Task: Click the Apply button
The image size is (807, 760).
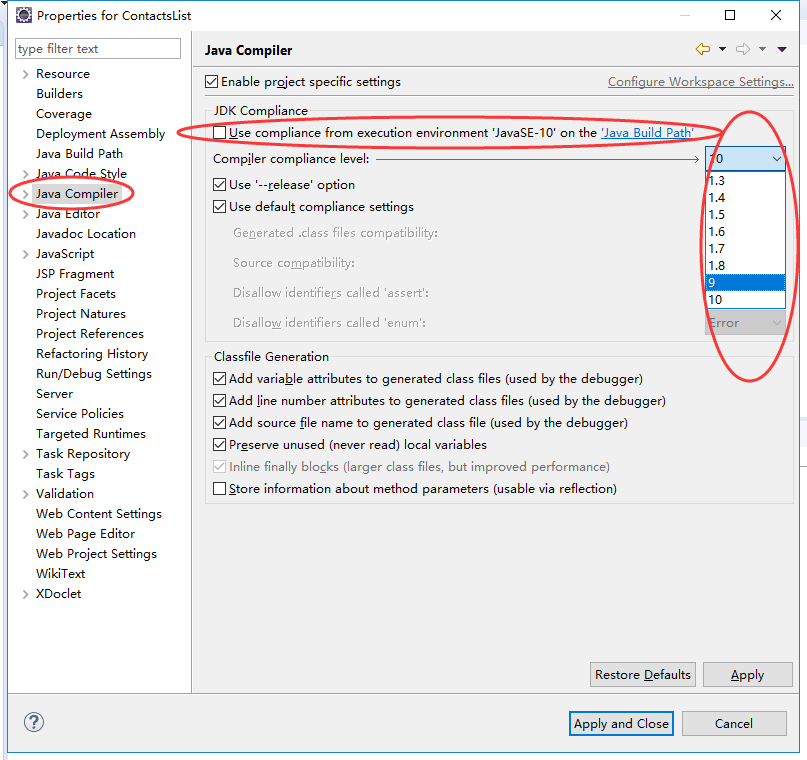Action: tap(747, 675)
